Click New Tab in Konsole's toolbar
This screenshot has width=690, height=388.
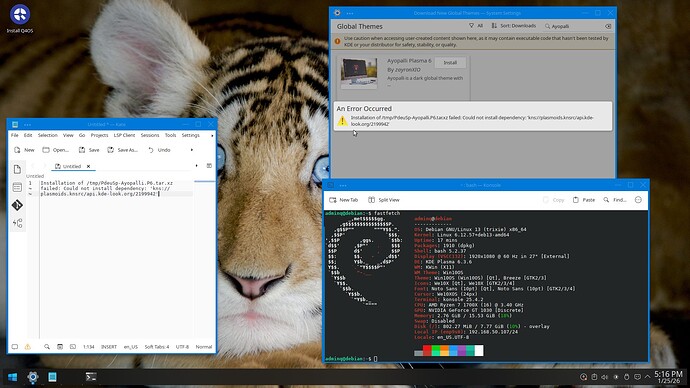344,200
